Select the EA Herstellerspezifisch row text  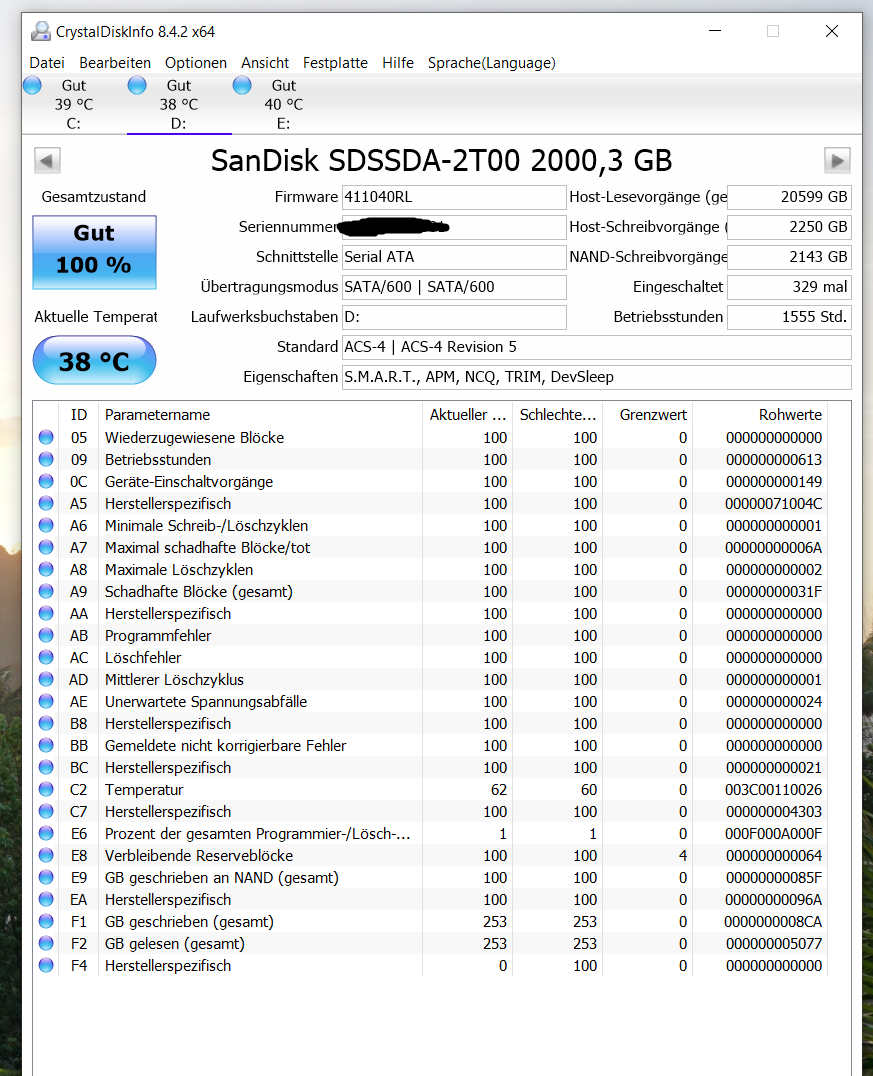(167, 899)
